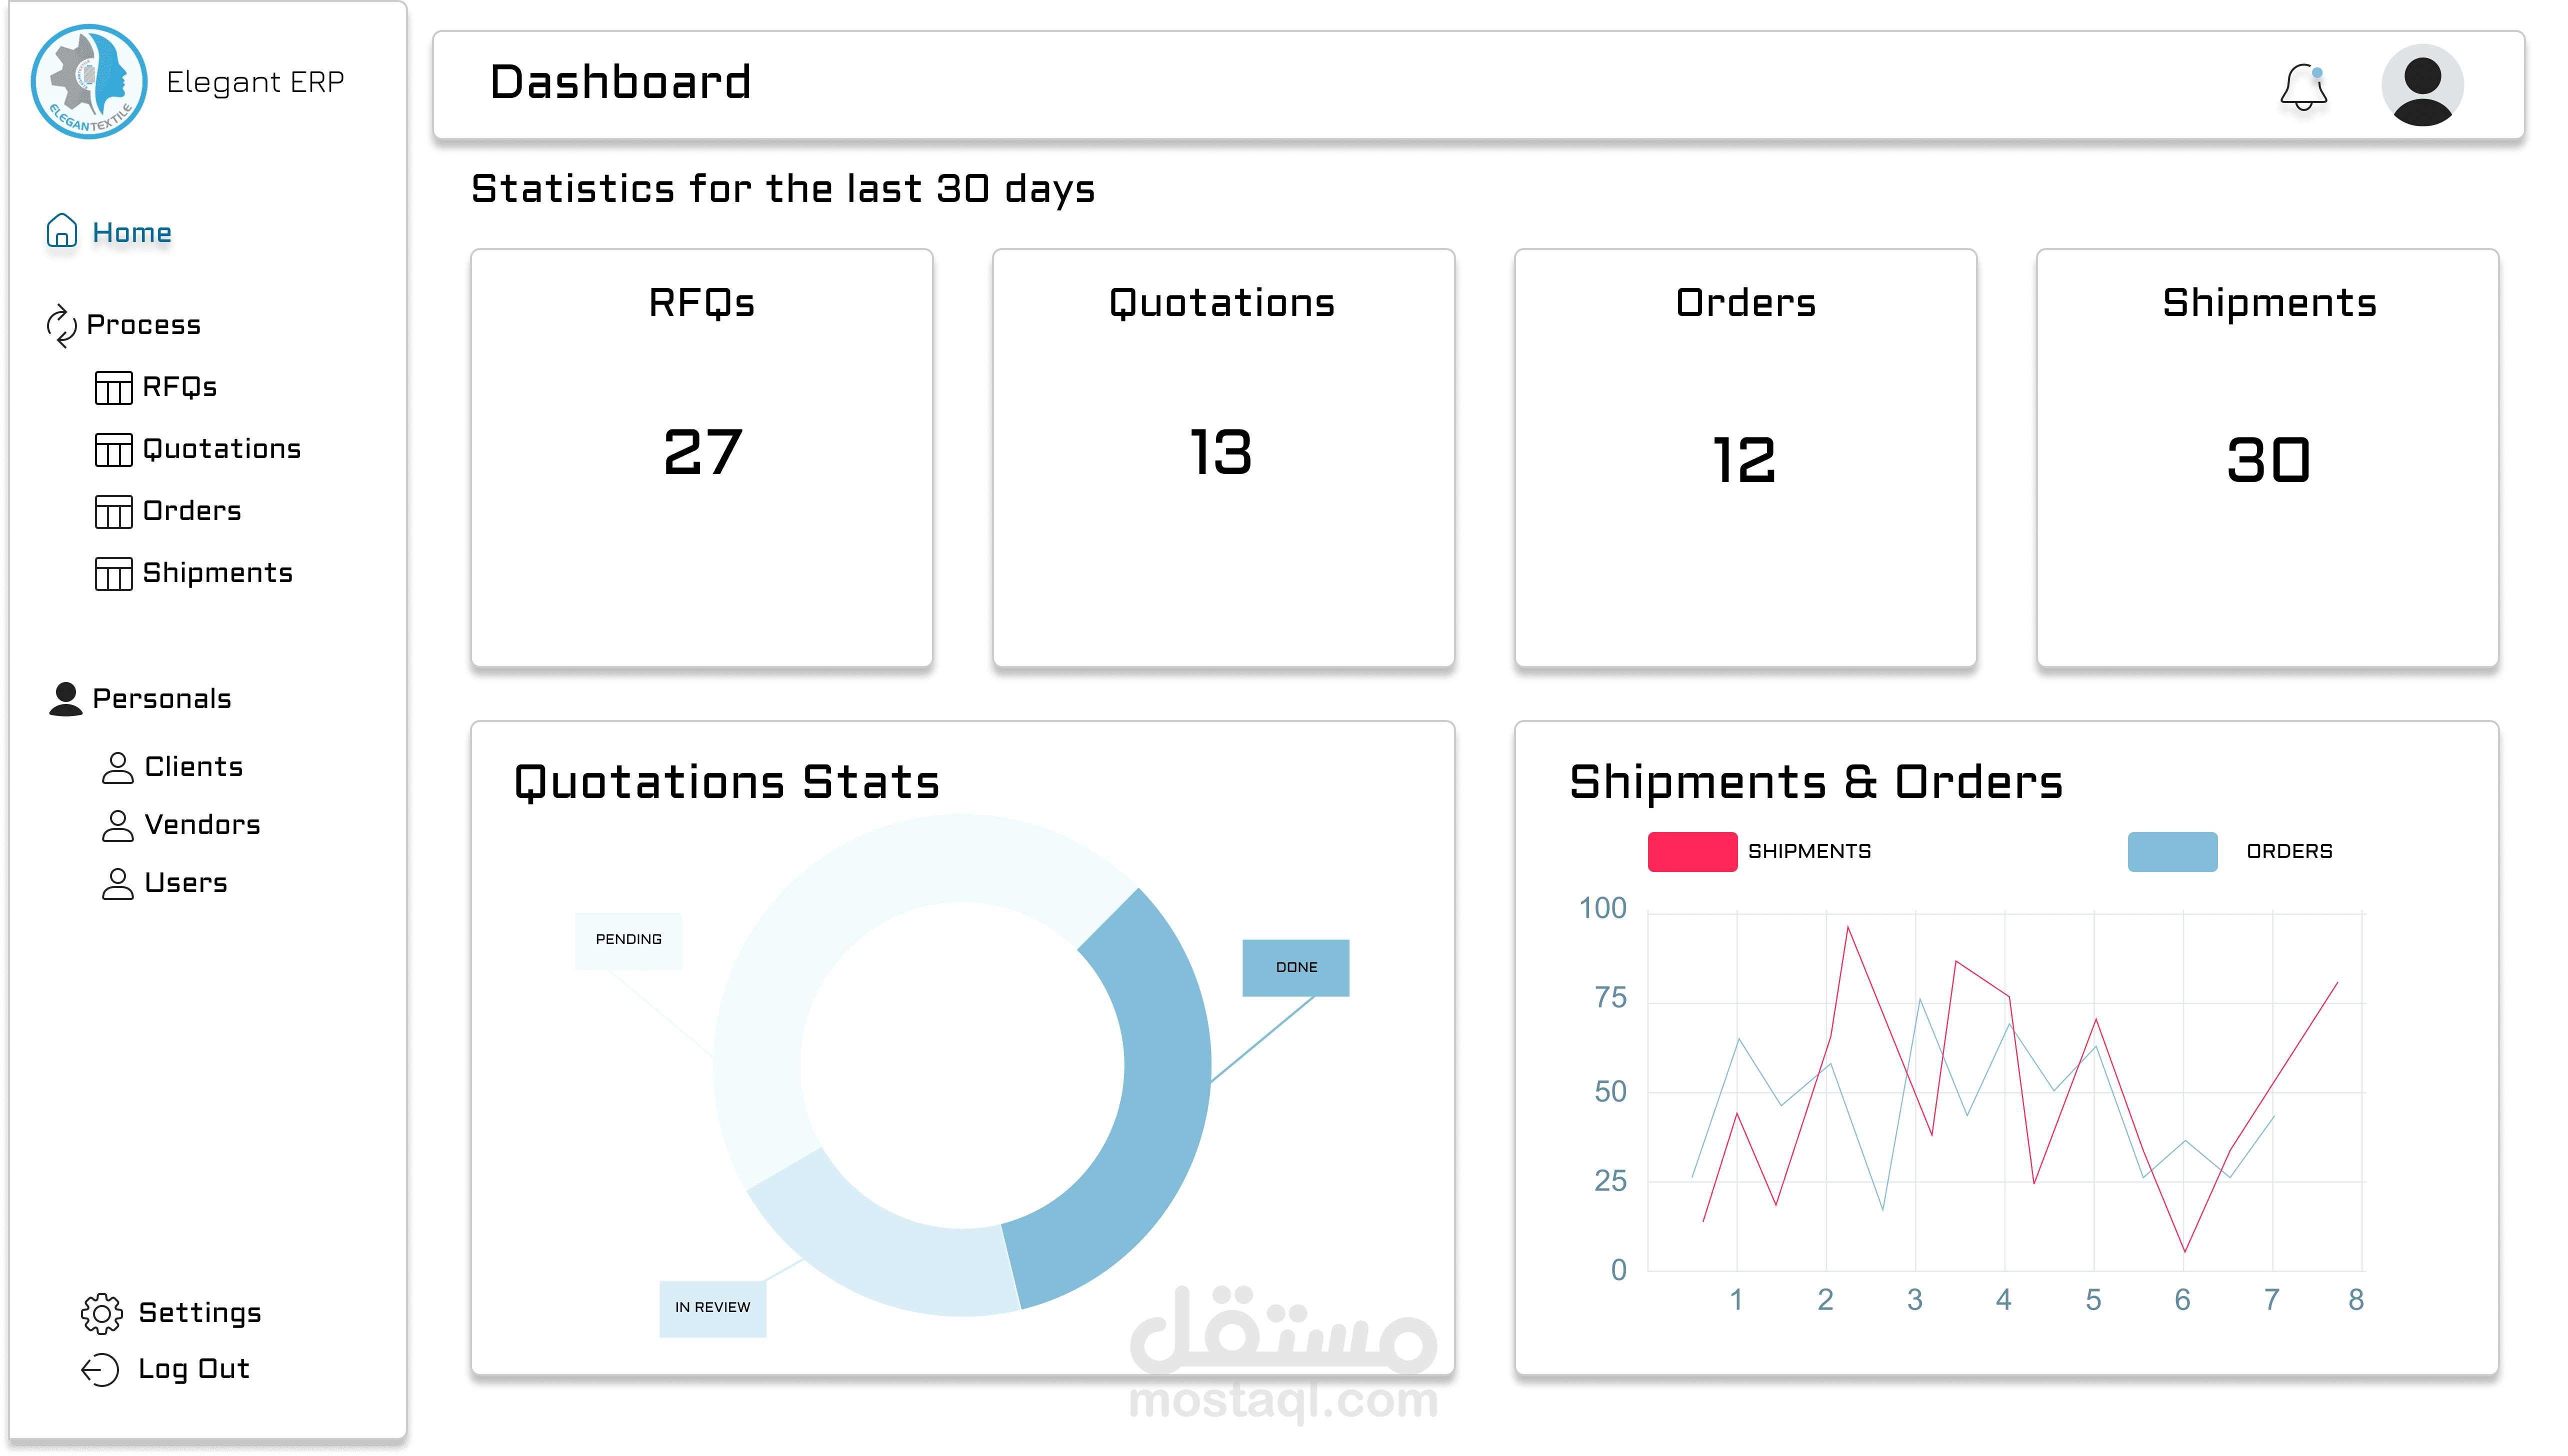Go to Orders in the sidebar
Screen dimensions: 2568x1456
[191, 511]
